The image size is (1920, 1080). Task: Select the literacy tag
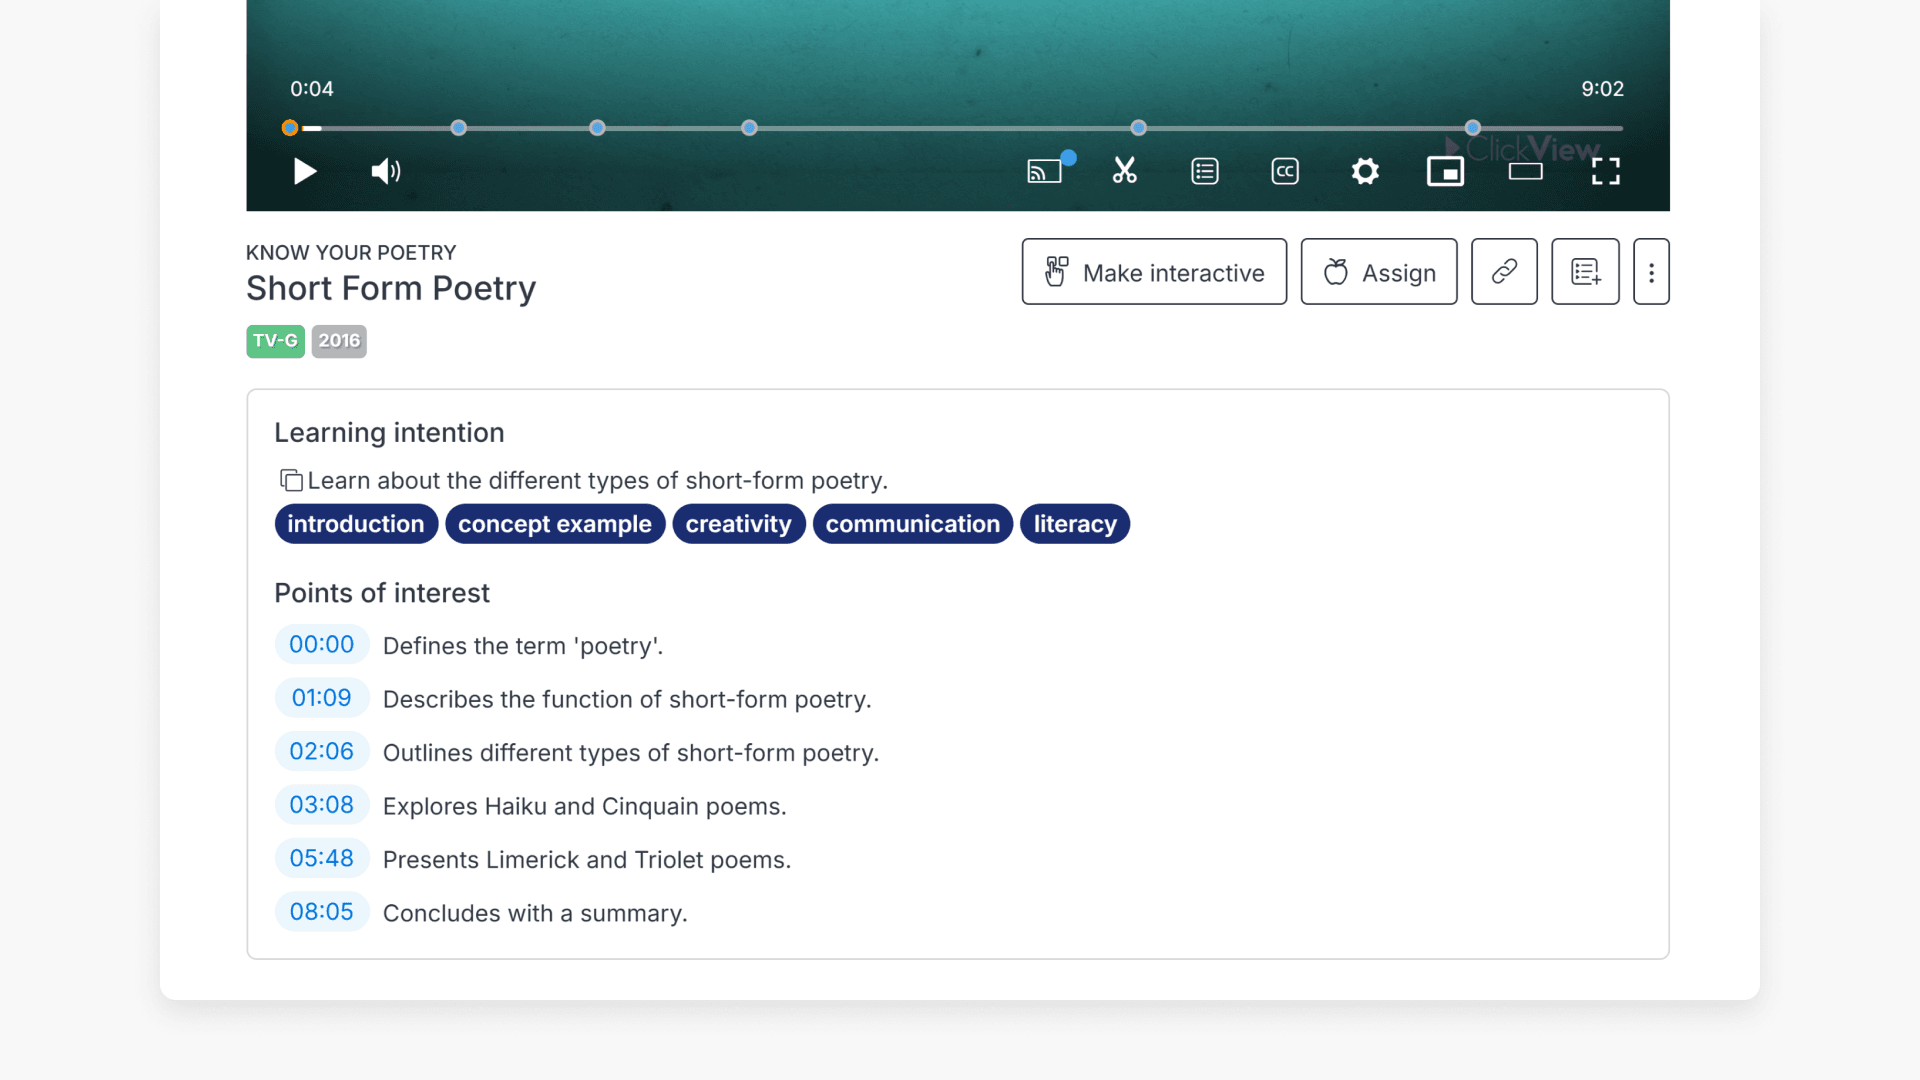click(1075, 524)
